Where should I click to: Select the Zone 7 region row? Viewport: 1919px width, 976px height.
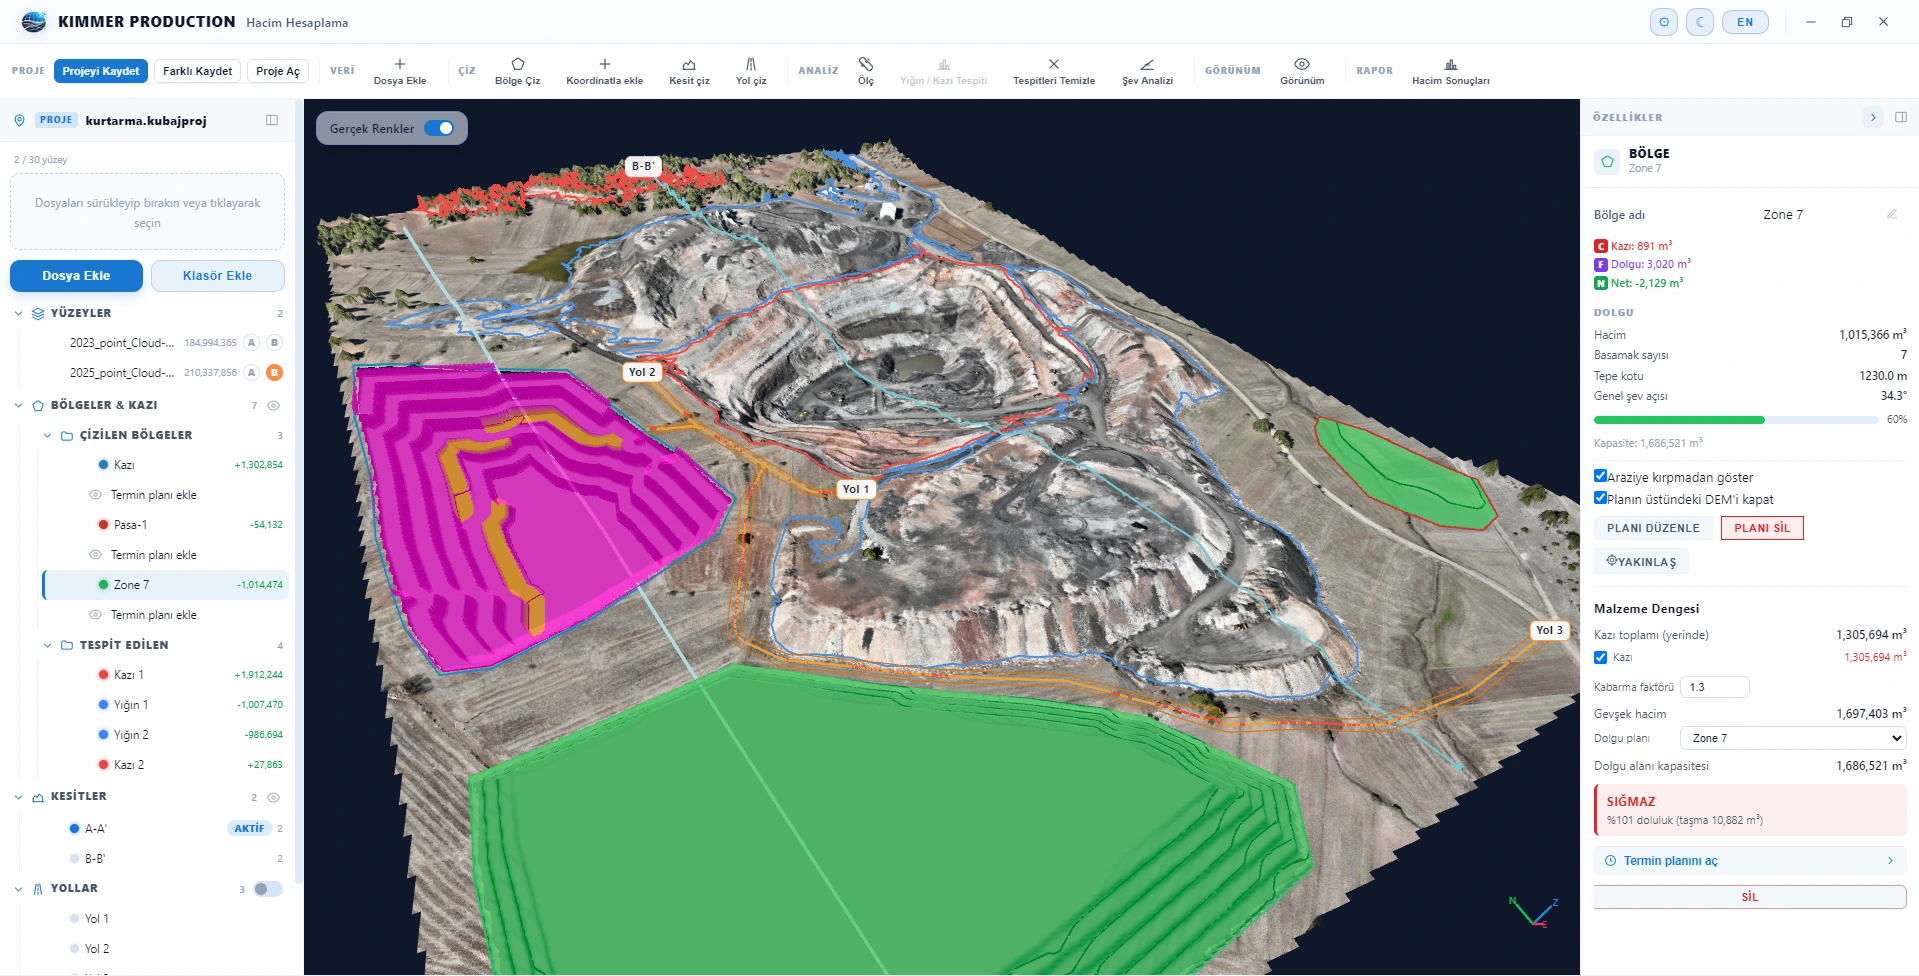166,585
